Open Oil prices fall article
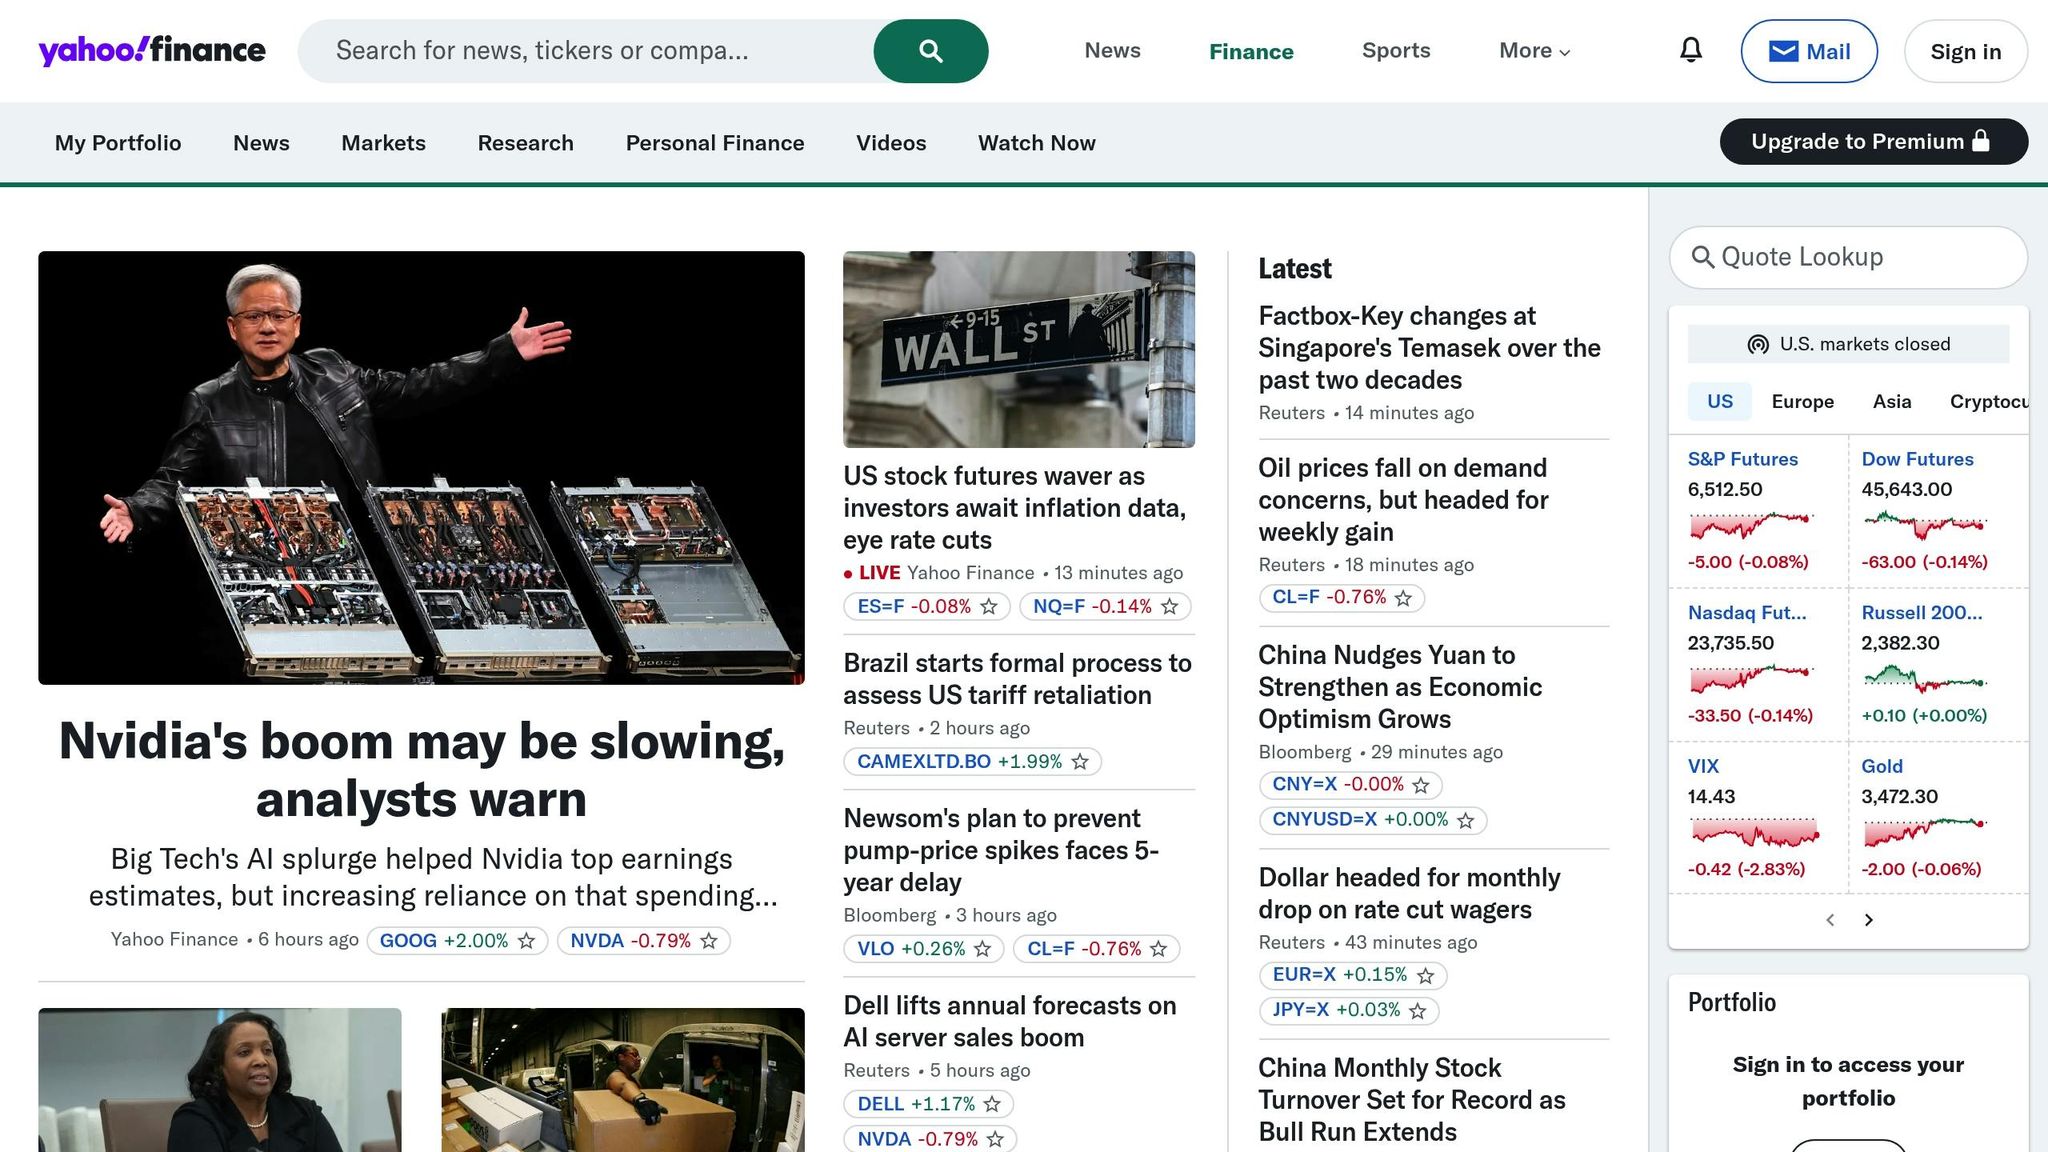The width and height of the screenshot is (2048, 1152). [x=1403, y=500]
